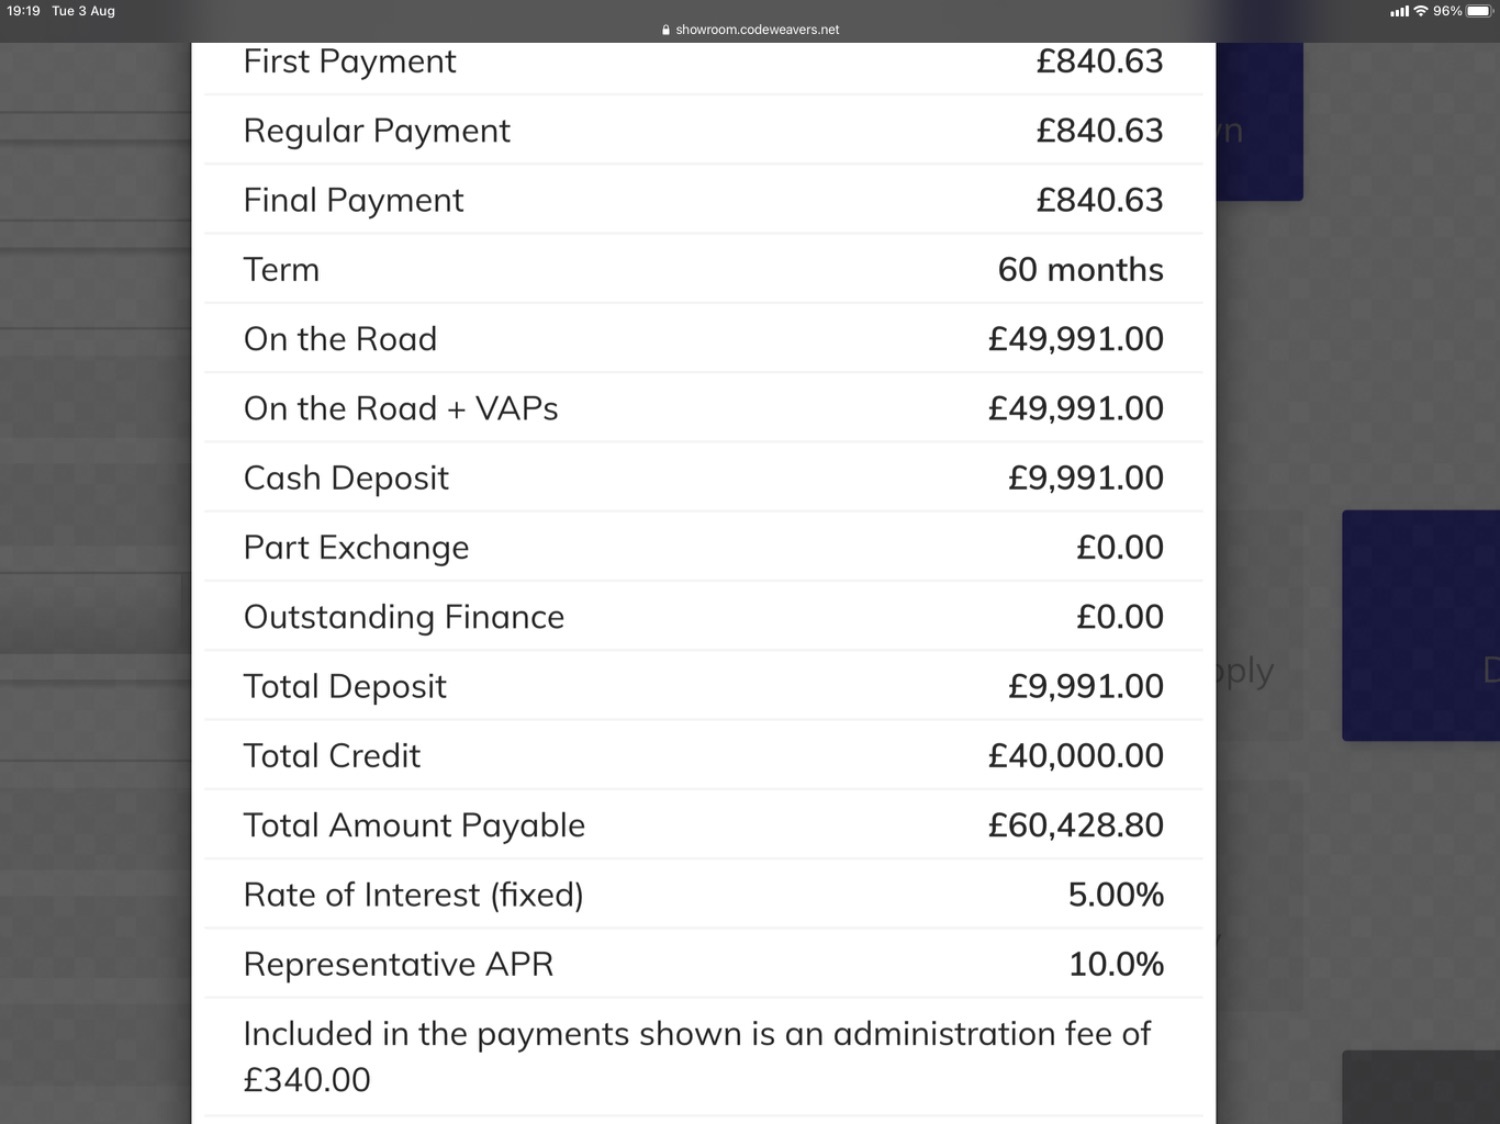
Task: Click the Term 60 months value
Action: coord(1080,270)
